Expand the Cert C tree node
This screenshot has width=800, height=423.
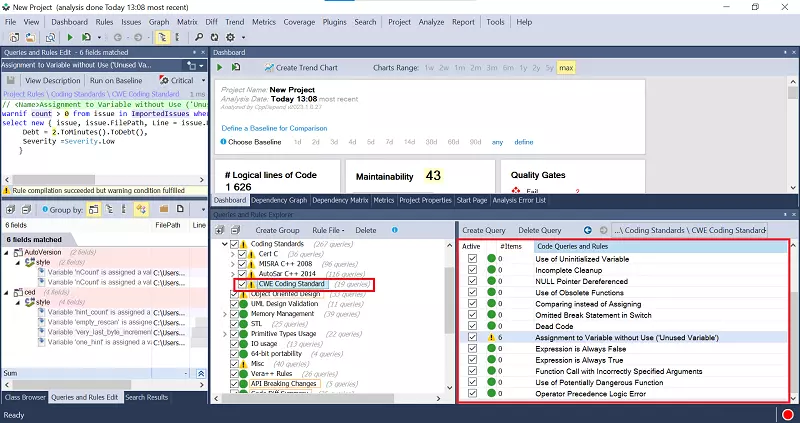tap(233, 254)
